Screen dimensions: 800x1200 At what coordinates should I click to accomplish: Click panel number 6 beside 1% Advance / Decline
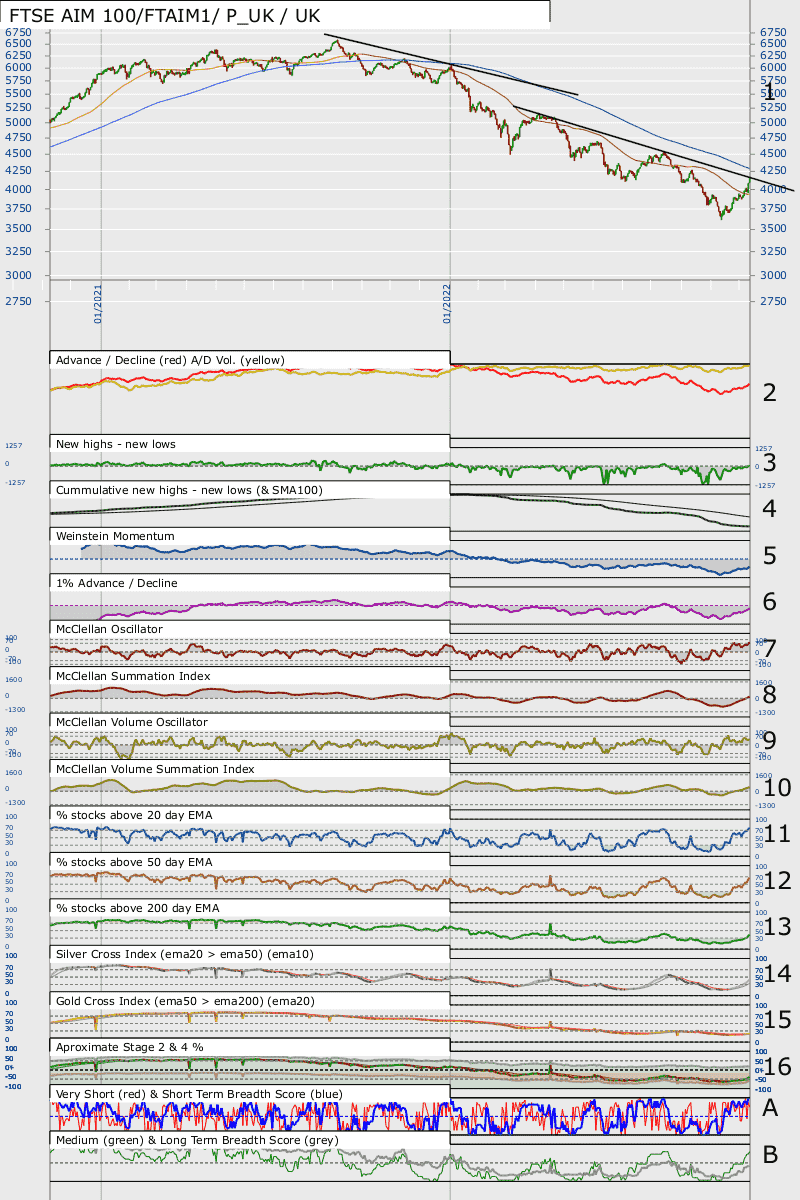tap(769, 602)
